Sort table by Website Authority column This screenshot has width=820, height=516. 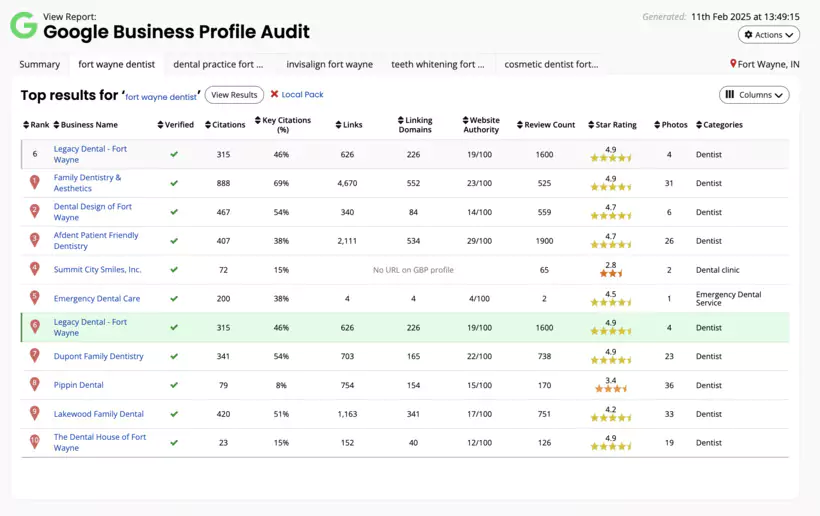pos(481,124)
